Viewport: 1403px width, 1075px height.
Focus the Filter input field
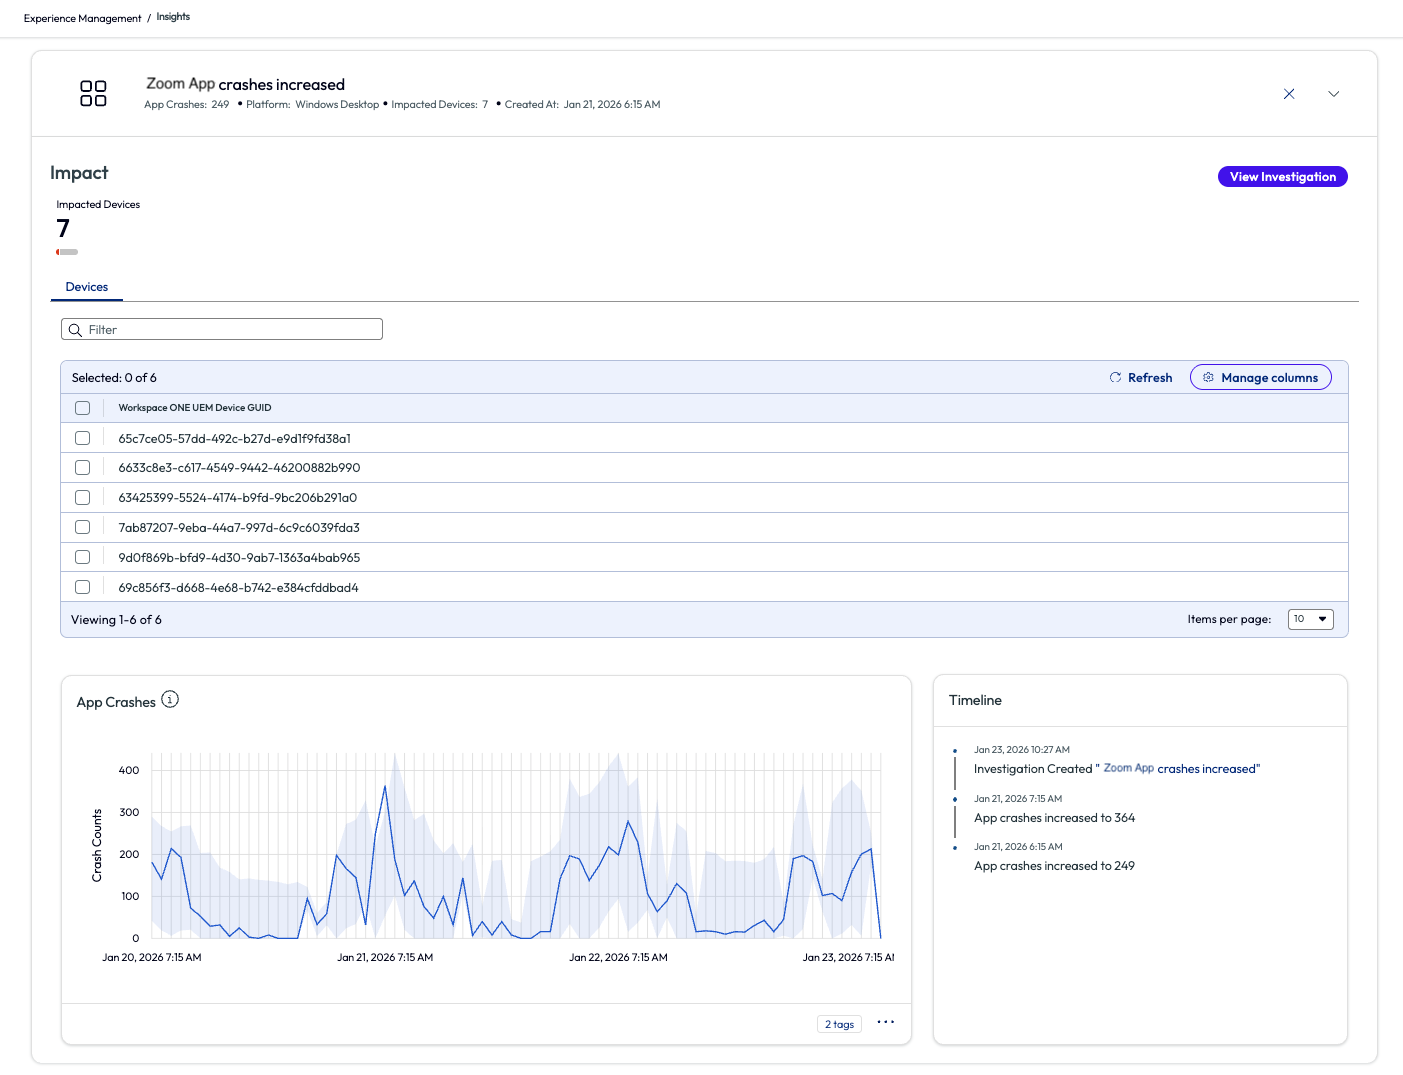pyautogui.click(x=222, y=329)
